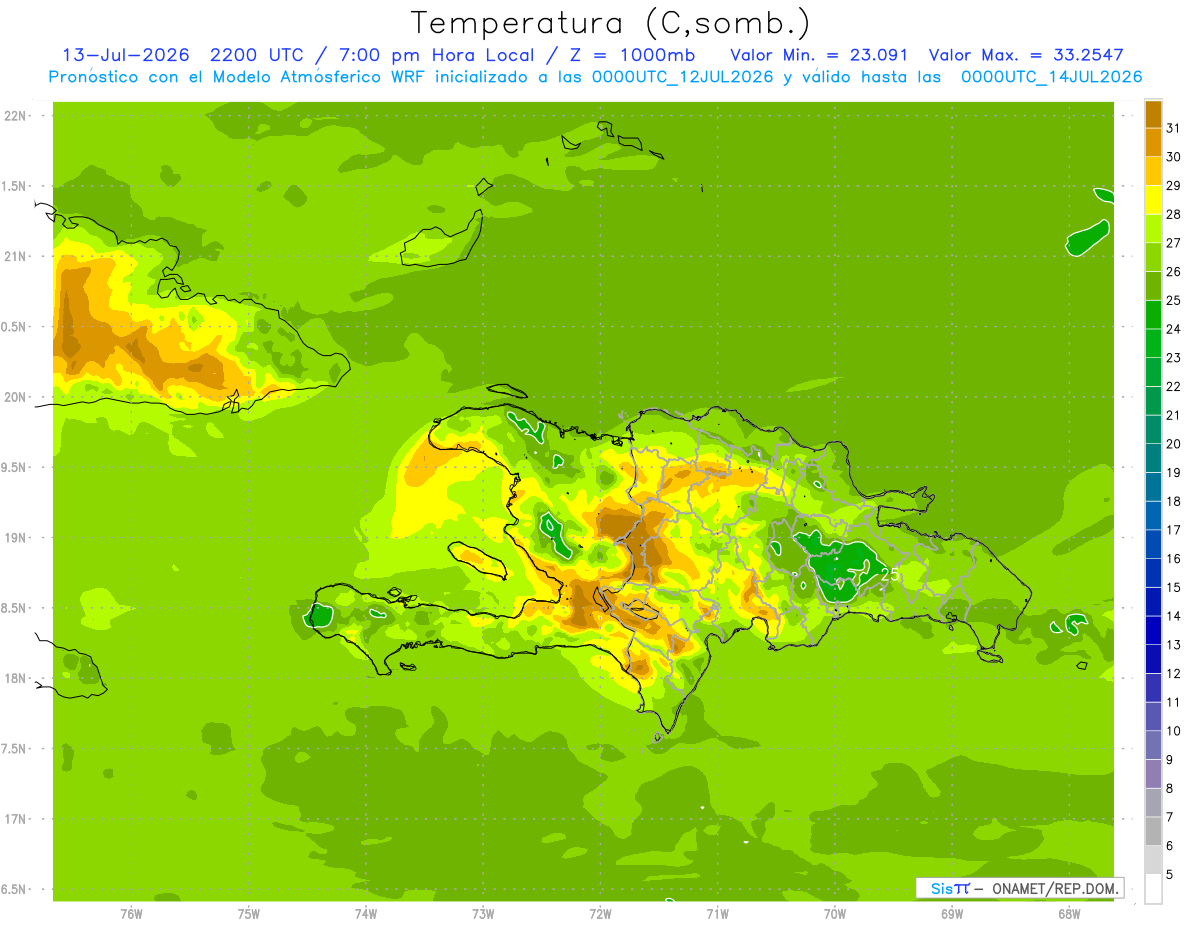Click the colorbar label "24"
Screen dimensions: 1200x927
click(1173, 329)
